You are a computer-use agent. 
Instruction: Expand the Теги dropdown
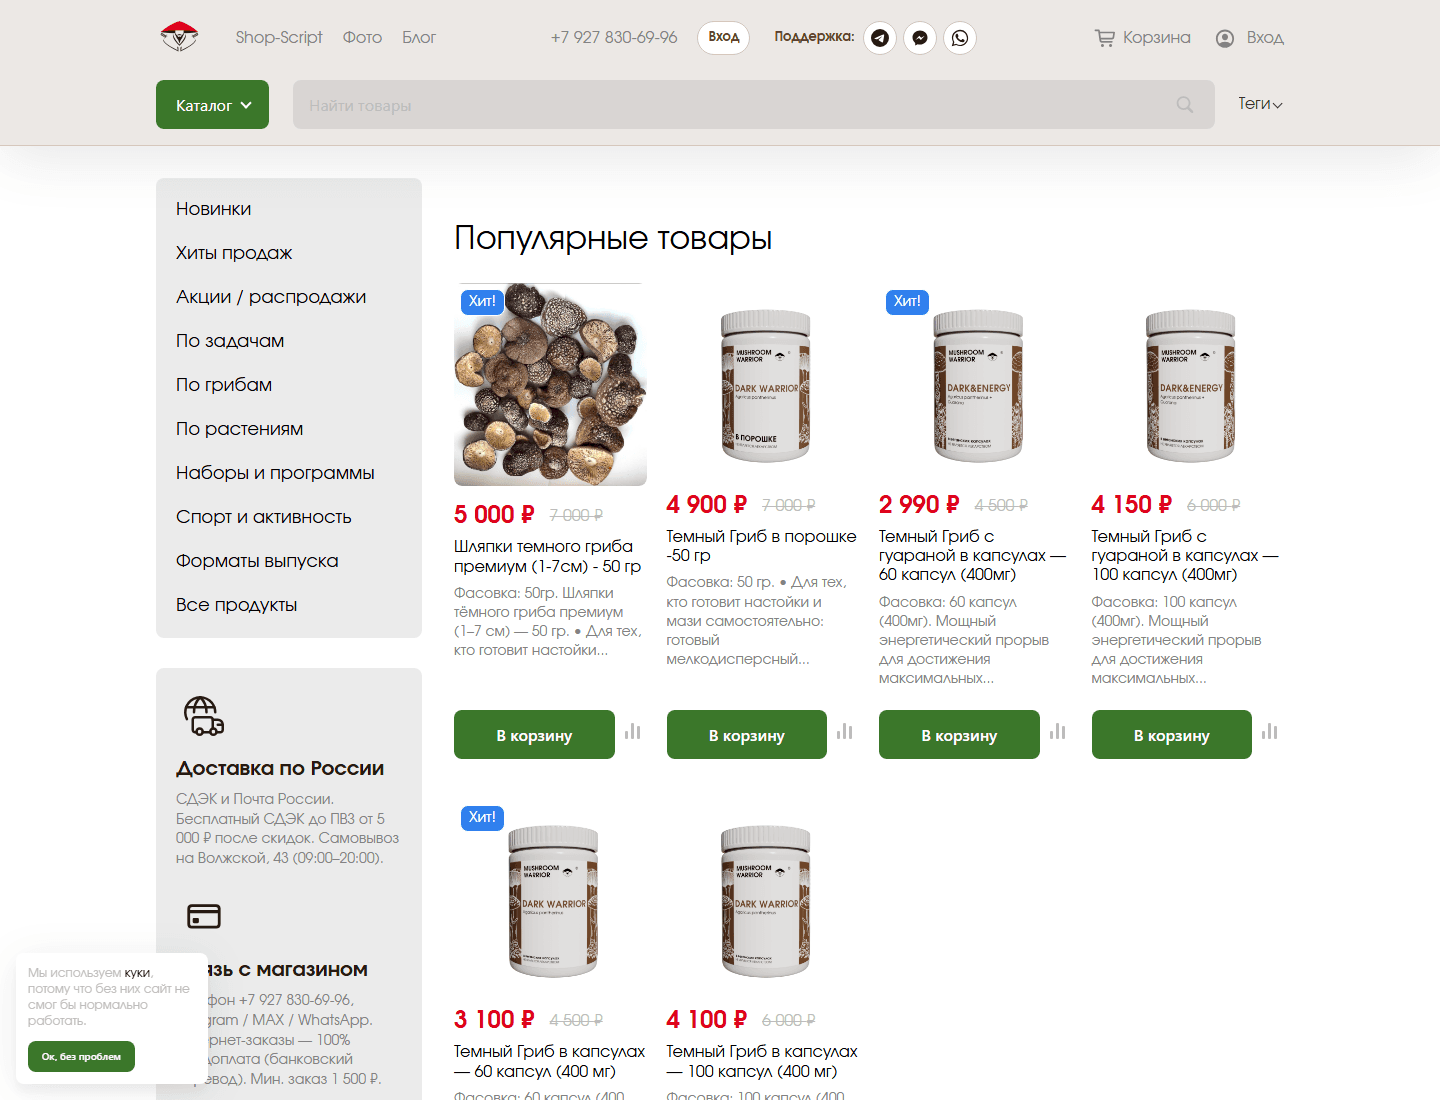click(x=1260, y=104)
